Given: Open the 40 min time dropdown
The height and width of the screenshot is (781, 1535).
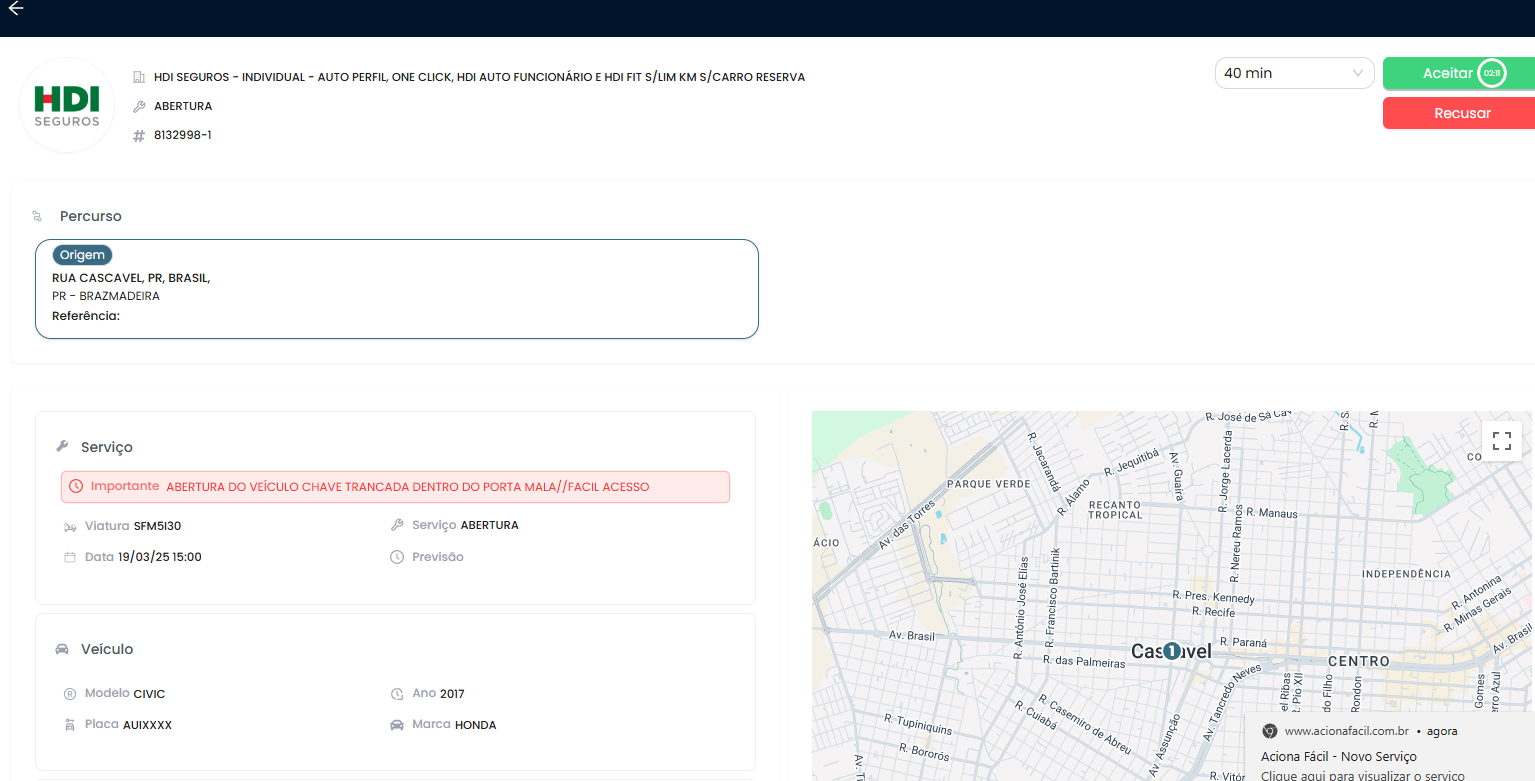Looking at the screenshot, I should (x=1294, y=73).
